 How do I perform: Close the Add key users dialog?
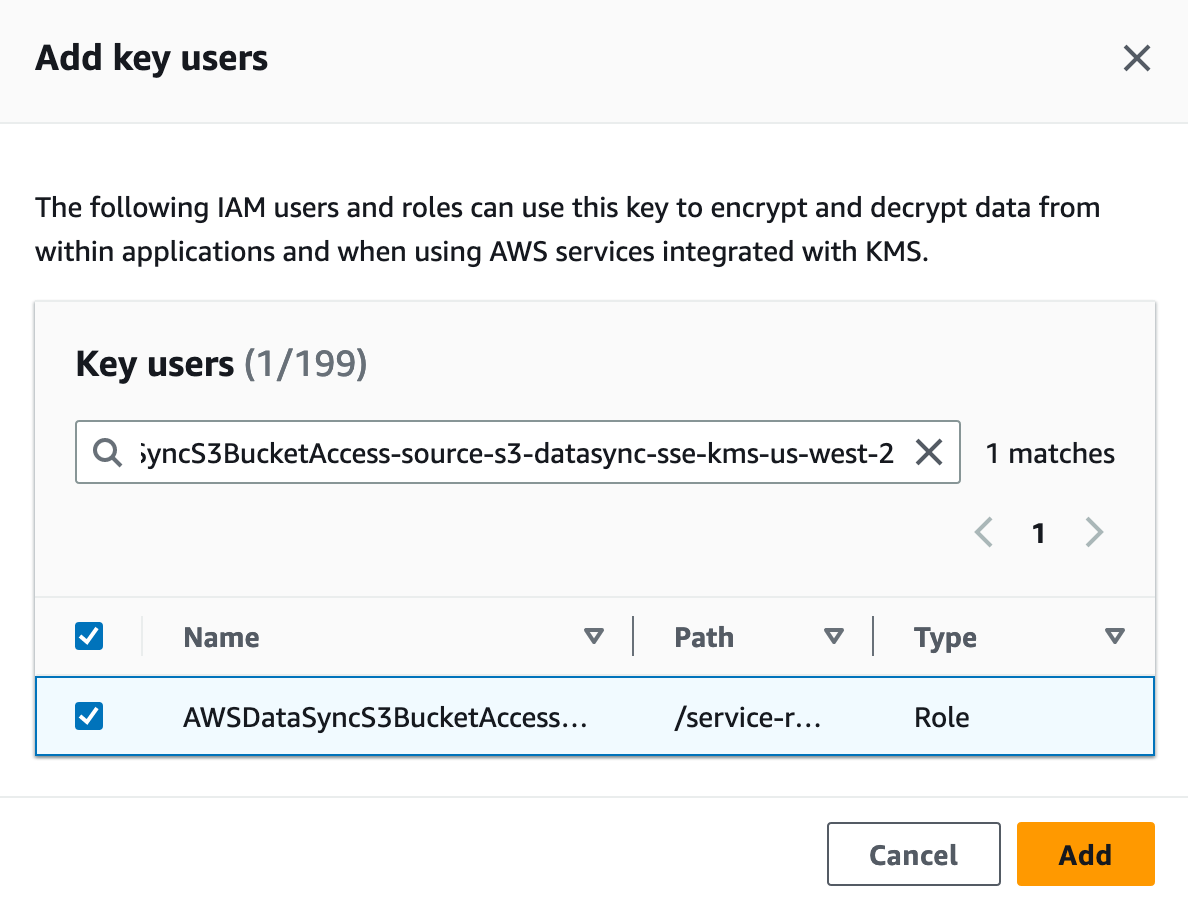pos(1136,58)
